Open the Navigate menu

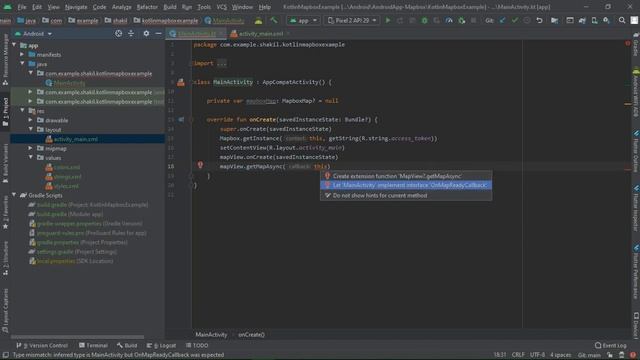[76, 7]
